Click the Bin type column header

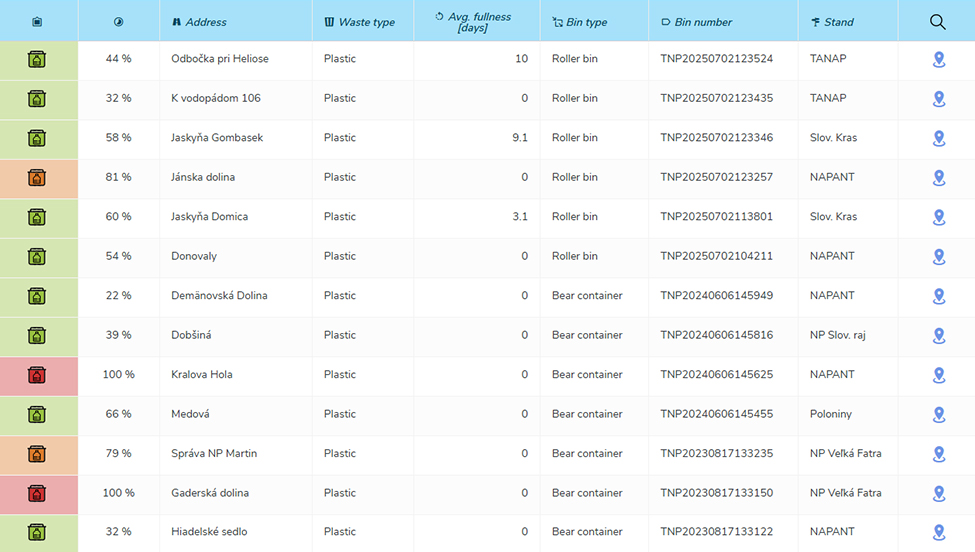coord(586,22)
